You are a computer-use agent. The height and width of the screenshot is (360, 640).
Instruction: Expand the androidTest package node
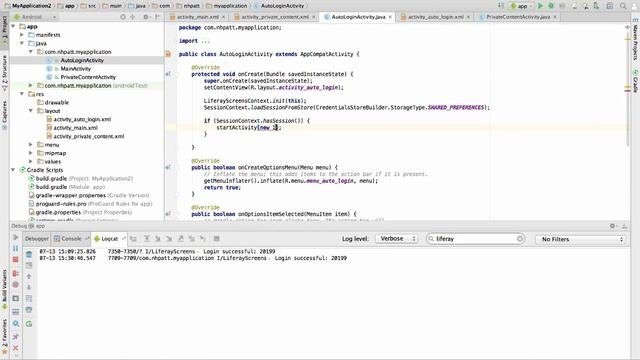click(31, 85)
